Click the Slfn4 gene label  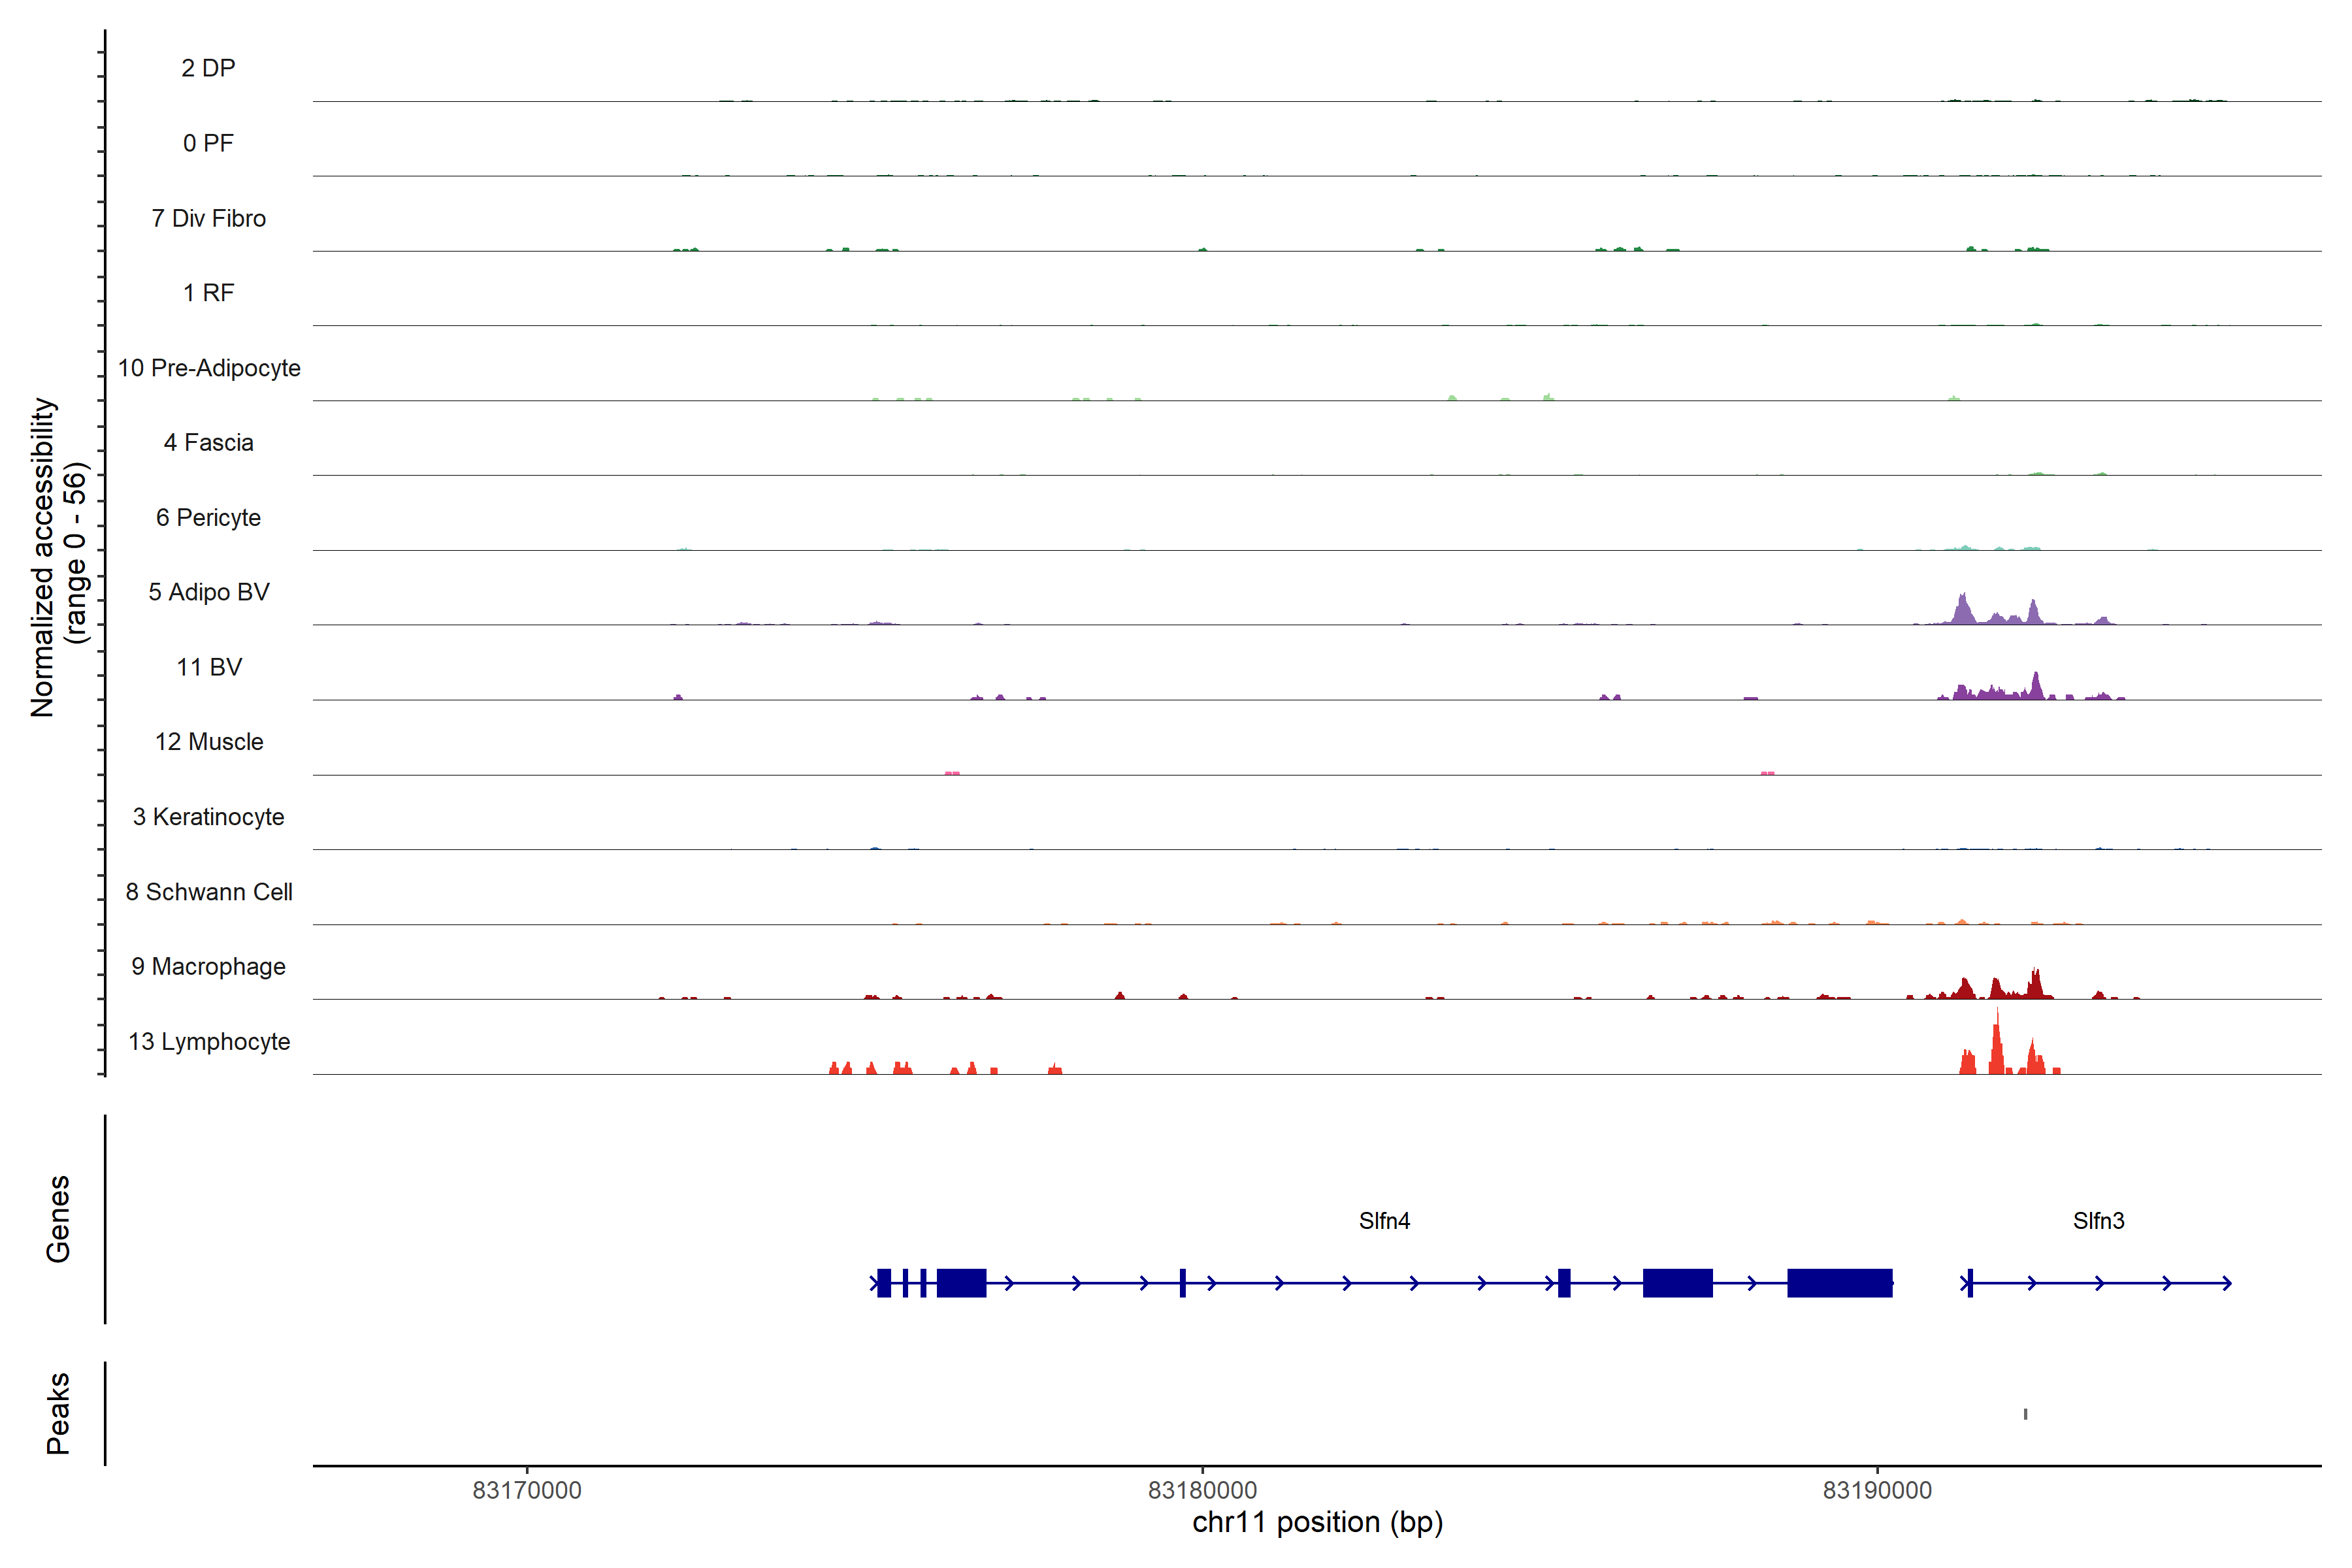[x=1384, y=1221]
